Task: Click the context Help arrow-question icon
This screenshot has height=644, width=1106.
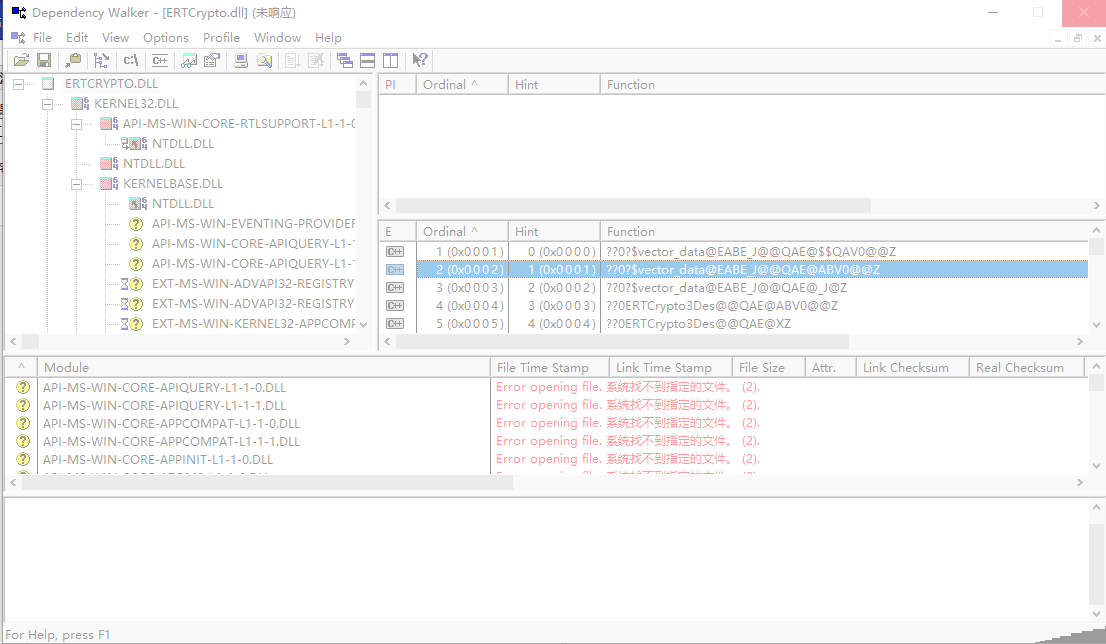Action: pos(420,61)
